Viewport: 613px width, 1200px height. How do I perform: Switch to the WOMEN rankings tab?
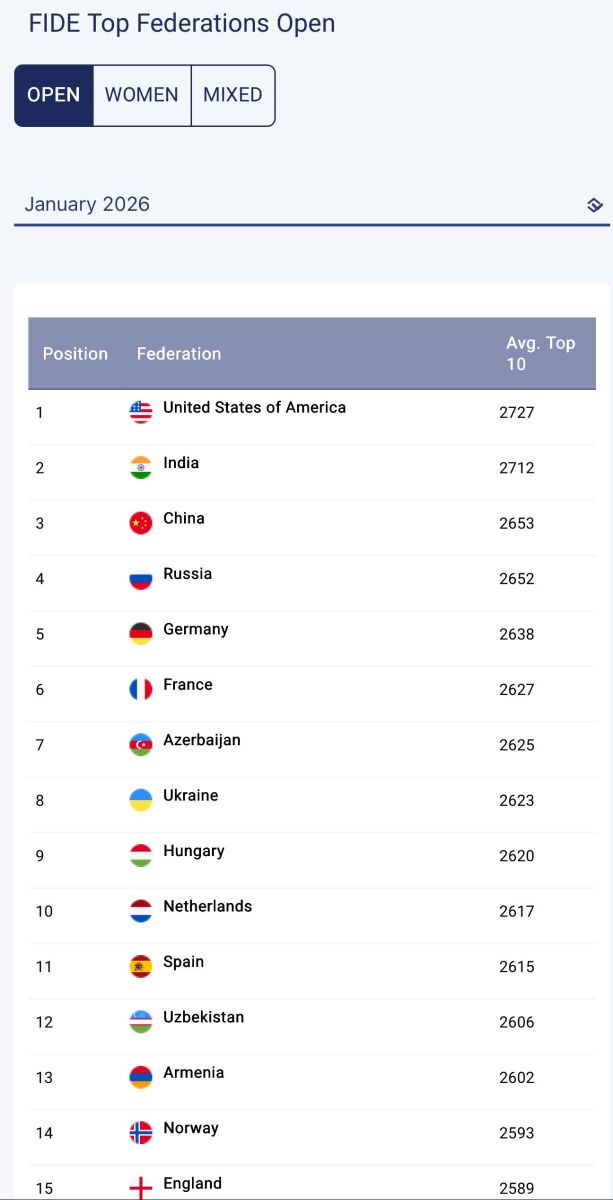(142, 95)
